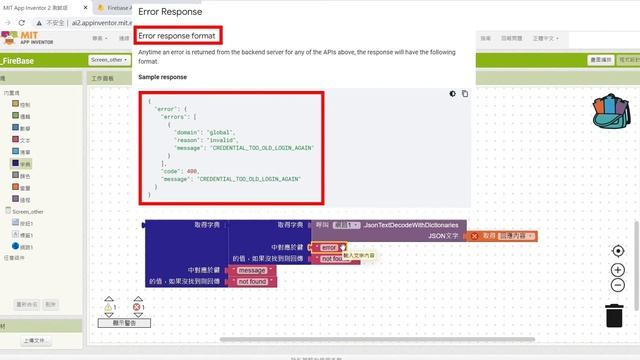Click the Designer button in the green bar

tap(601, 60)
